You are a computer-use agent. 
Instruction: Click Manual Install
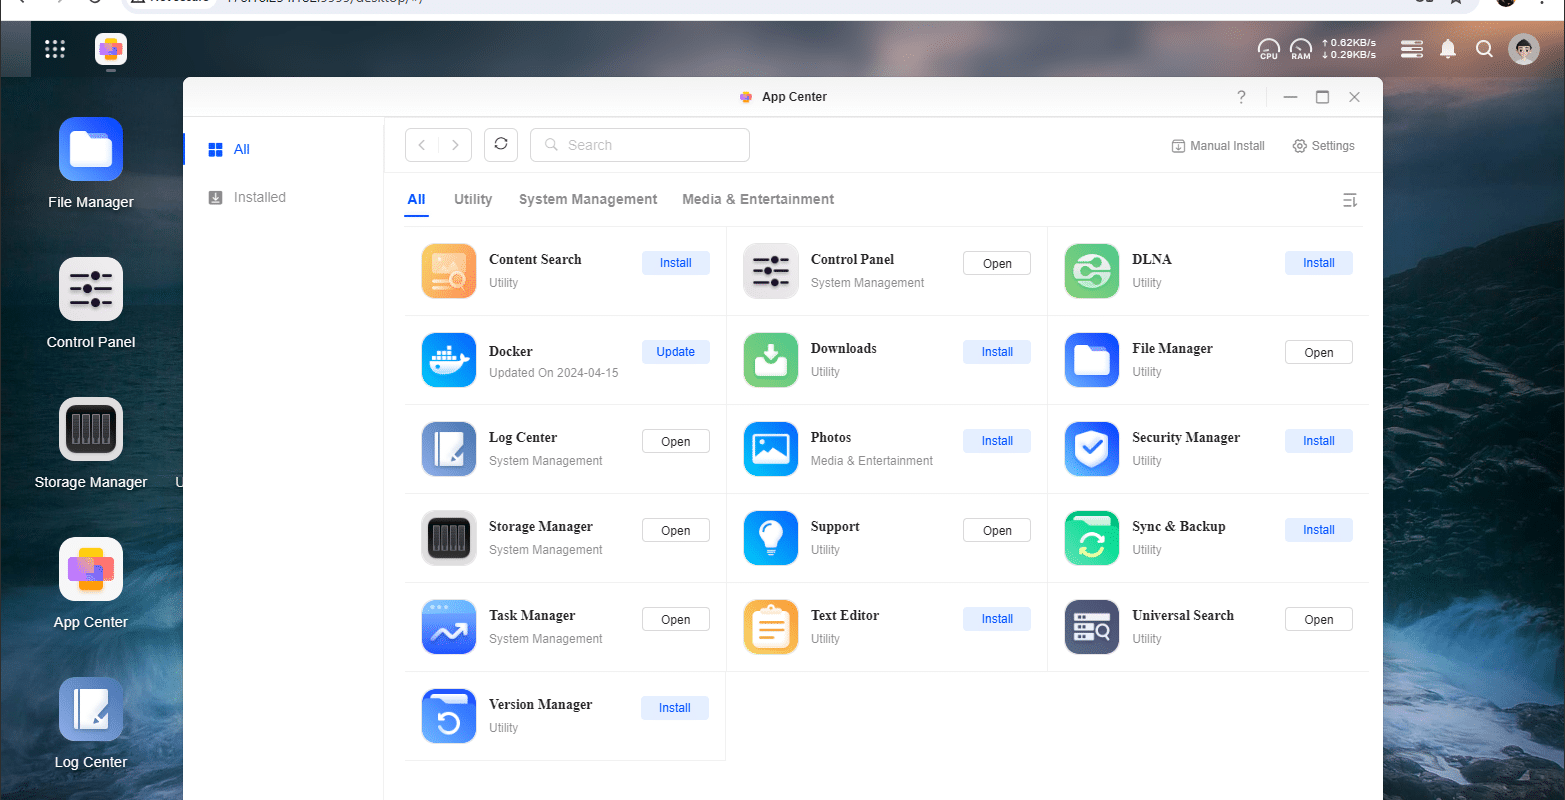tap(1218, 146)
